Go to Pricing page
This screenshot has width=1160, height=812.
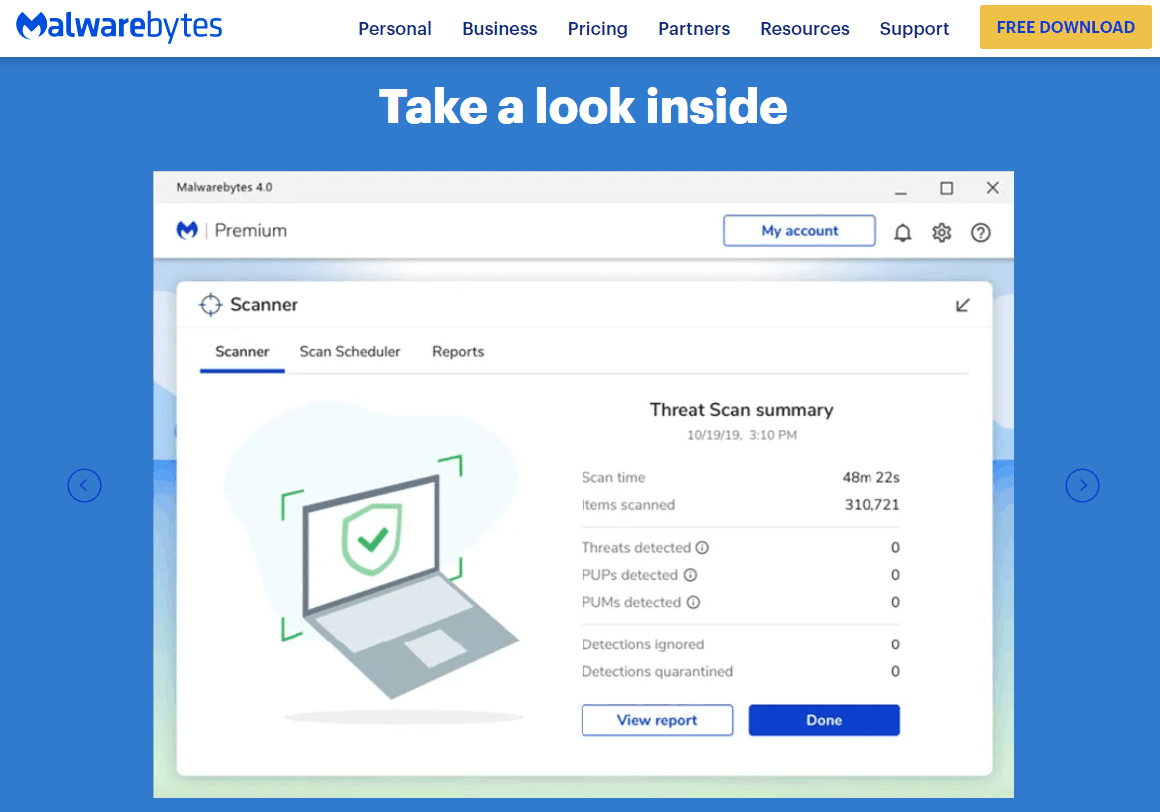[x=597, y=29]
